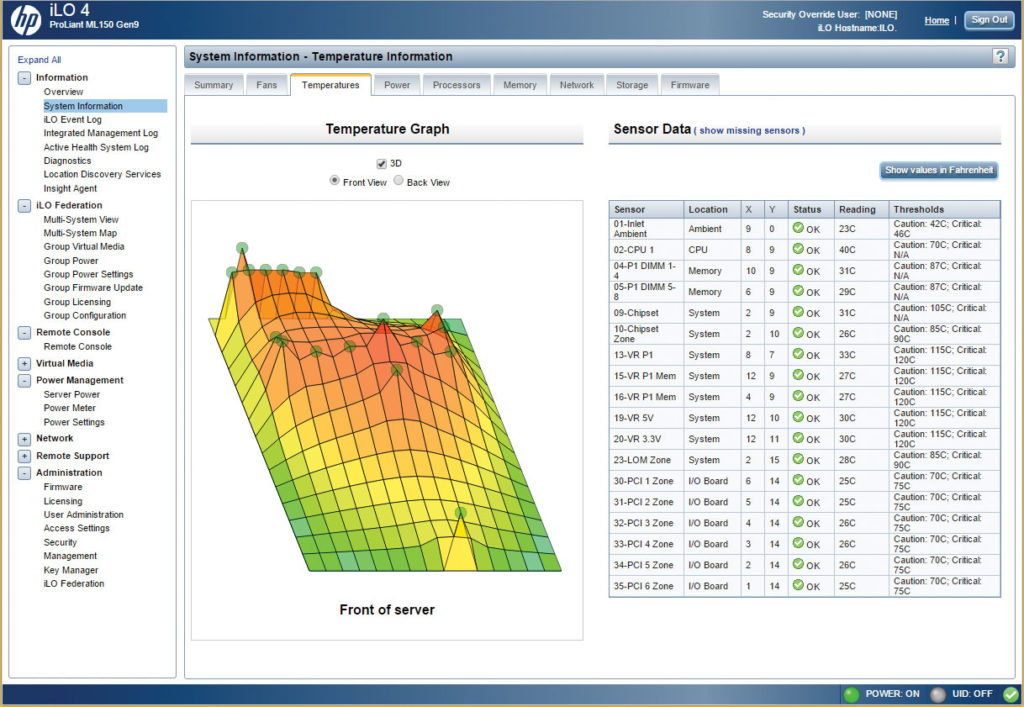Click OK status icon for 09-Chipset
Screen dimensions: 1024x707
(x=798, y=312)
